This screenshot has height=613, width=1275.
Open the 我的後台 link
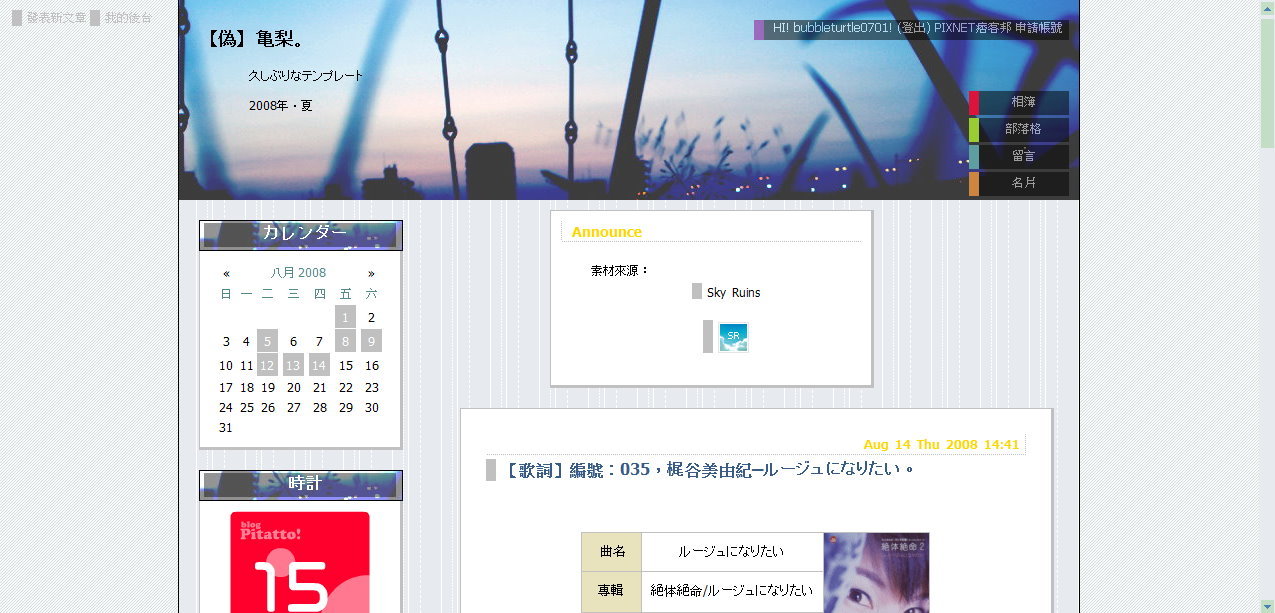pyautogui.click(x=128, y=18)
